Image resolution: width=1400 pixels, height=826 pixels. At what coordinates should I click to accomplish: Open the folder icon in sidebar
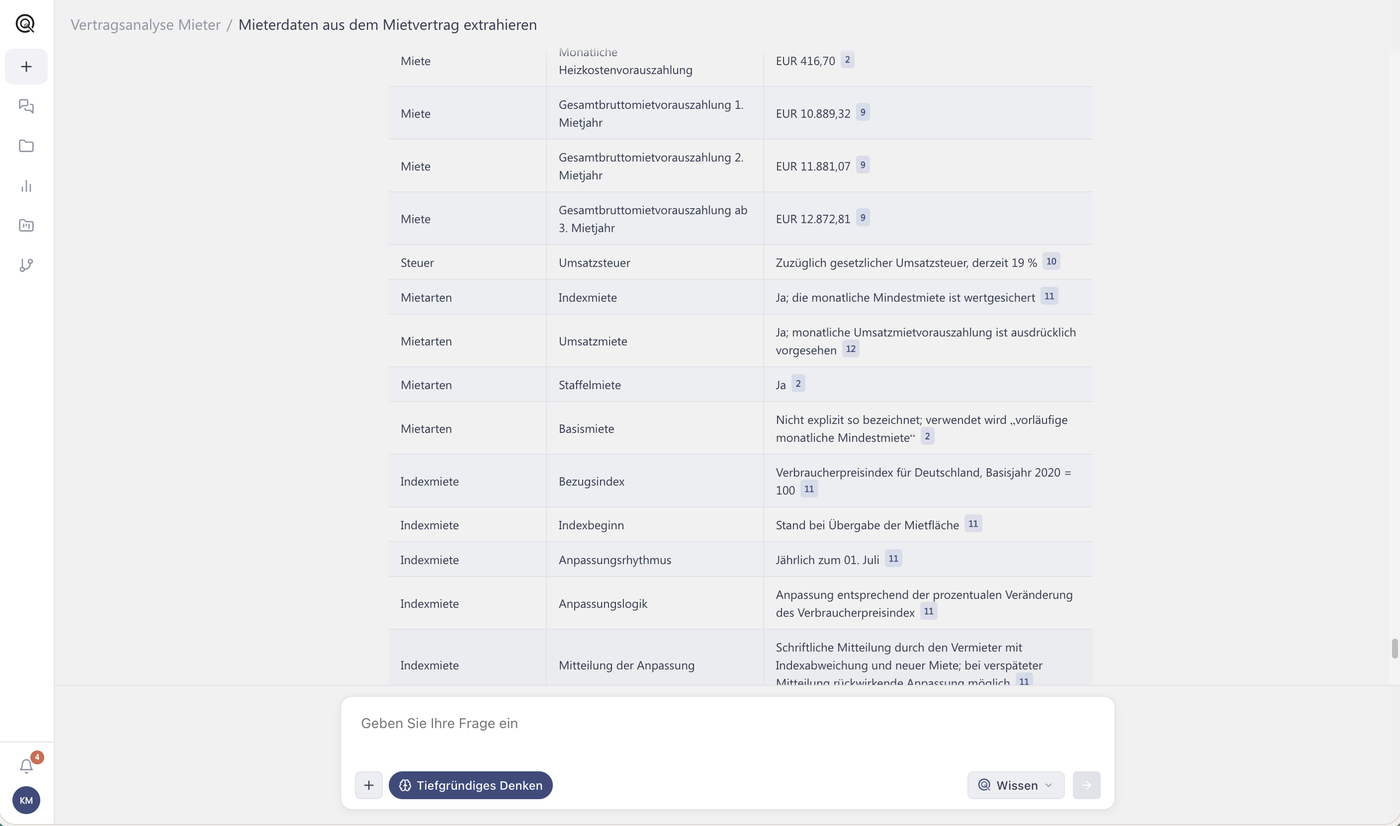[26, 146]
